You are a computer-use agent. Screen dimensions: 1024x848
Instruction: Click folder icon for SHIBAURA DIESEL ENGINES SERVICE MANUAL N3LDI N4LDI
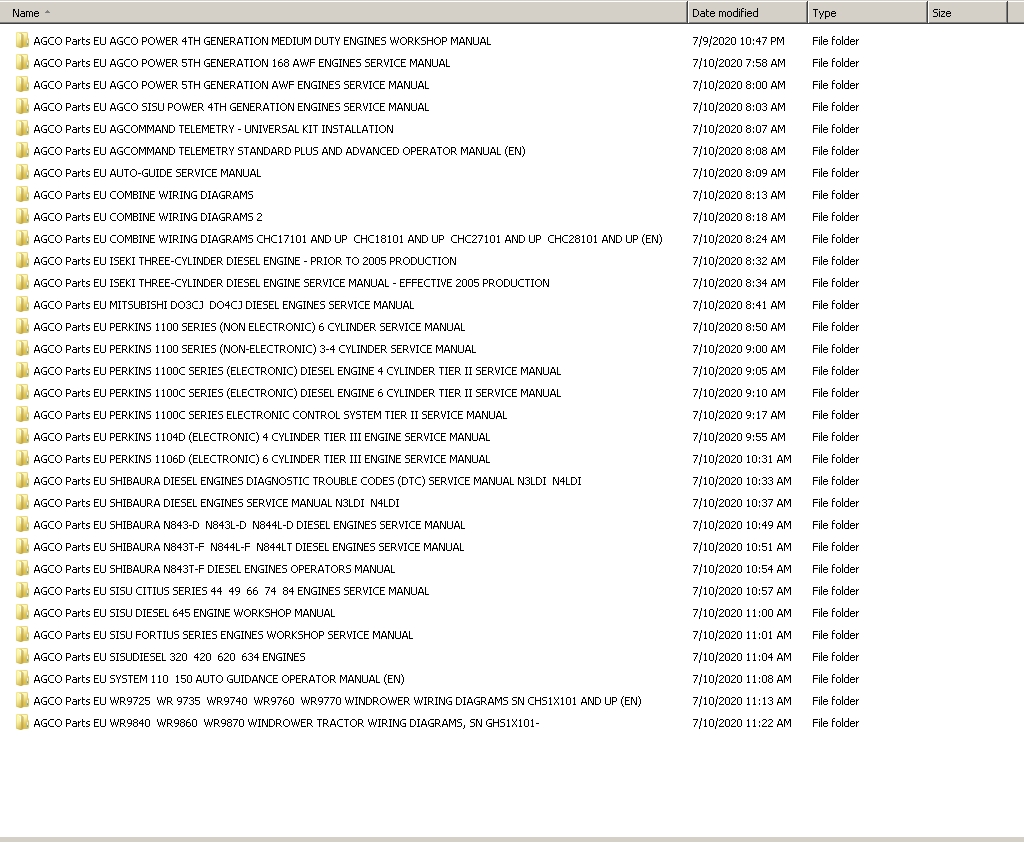pyautogui.click(x=22, y=502)
